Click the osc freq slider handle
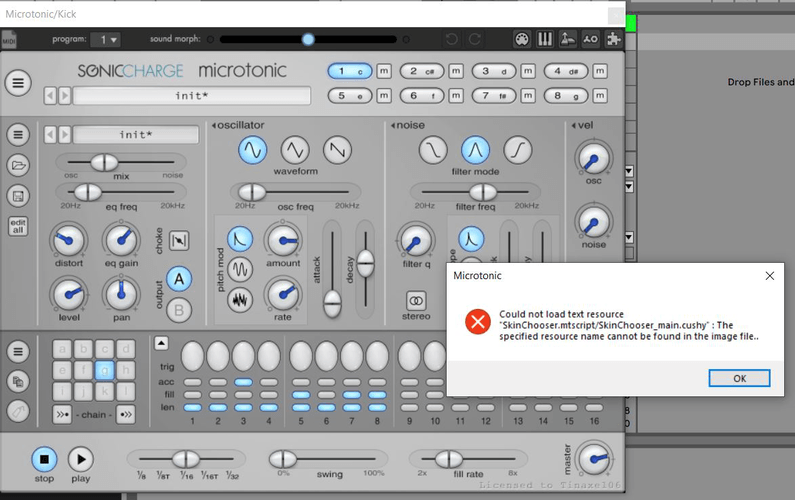Screen dimensions: 795x500 pos(252,192)
